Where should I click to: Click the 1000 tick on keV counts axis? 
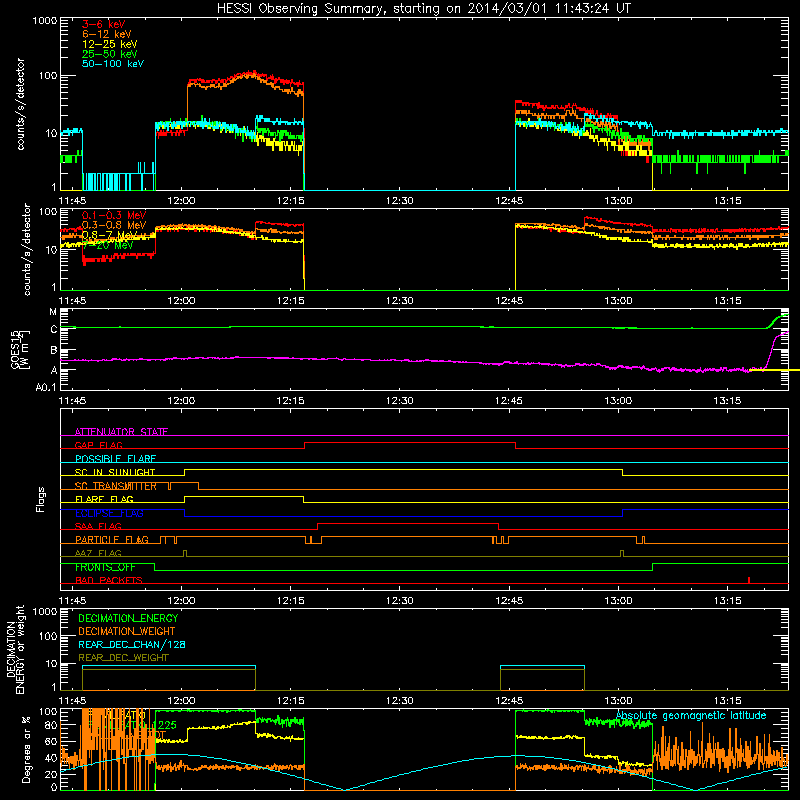(x=45, y=21)
